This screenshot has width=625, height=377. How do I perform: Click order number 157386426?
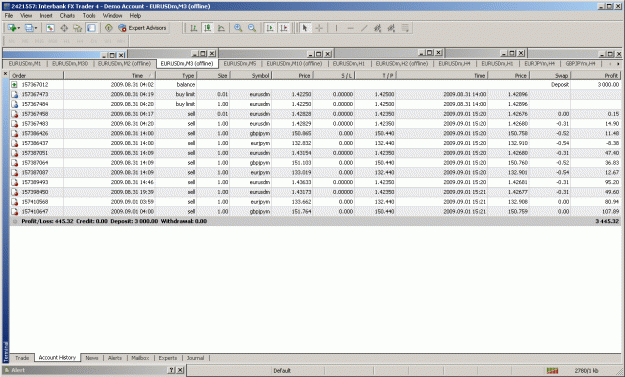point(35,134)
